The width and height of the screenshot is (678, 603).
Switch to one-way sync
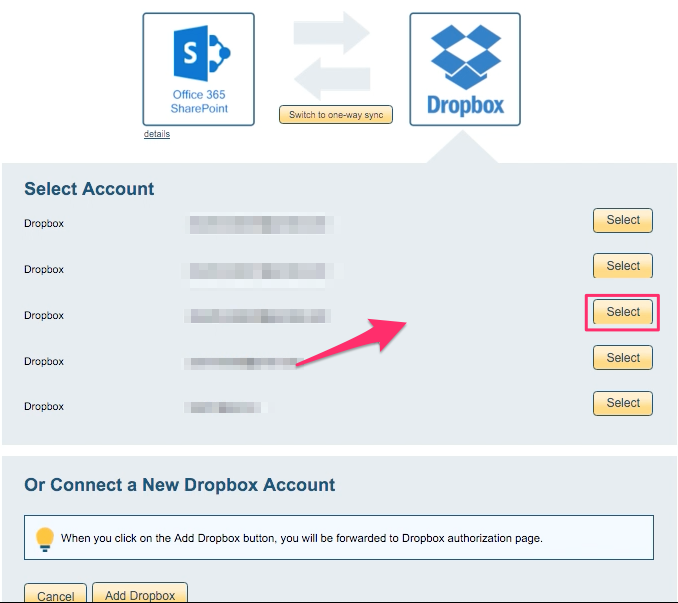pyautogui.click(x=336, y=115)
